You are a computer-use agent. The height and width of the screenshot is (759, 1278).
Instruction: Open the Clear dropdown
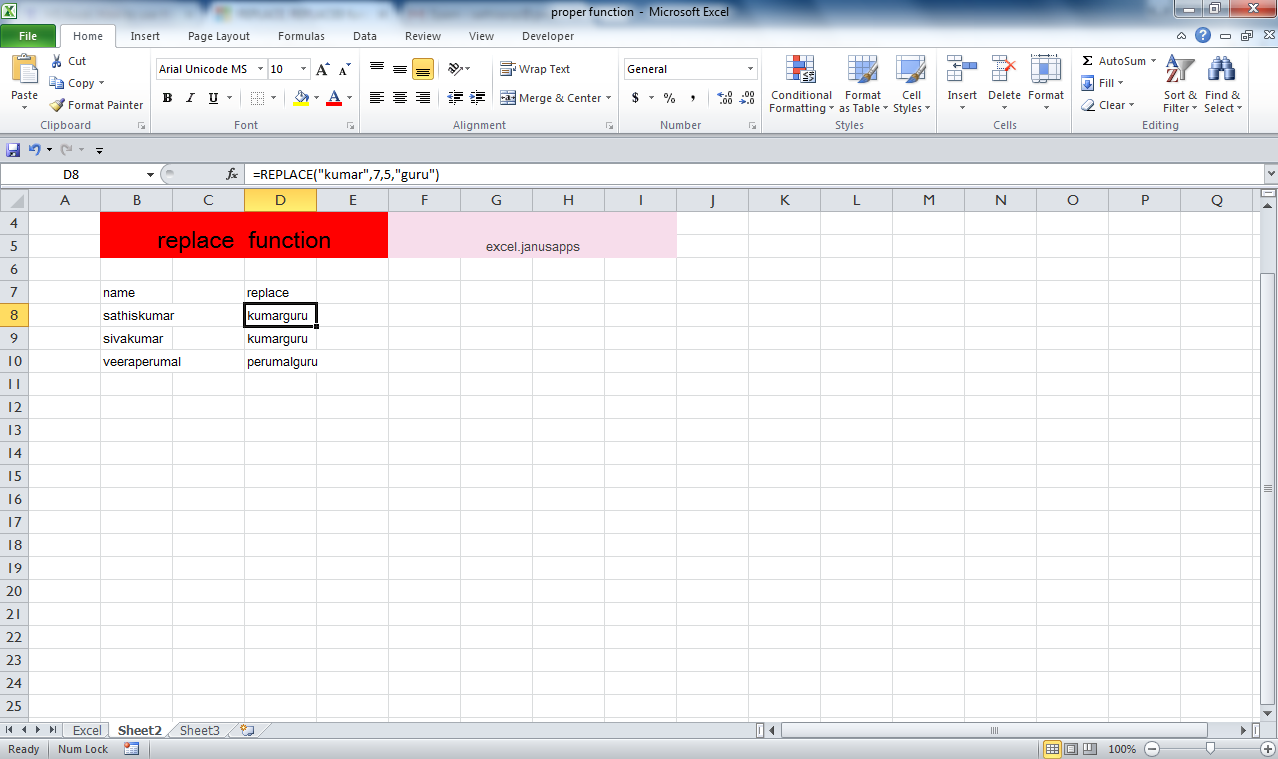click(1107, 105)
